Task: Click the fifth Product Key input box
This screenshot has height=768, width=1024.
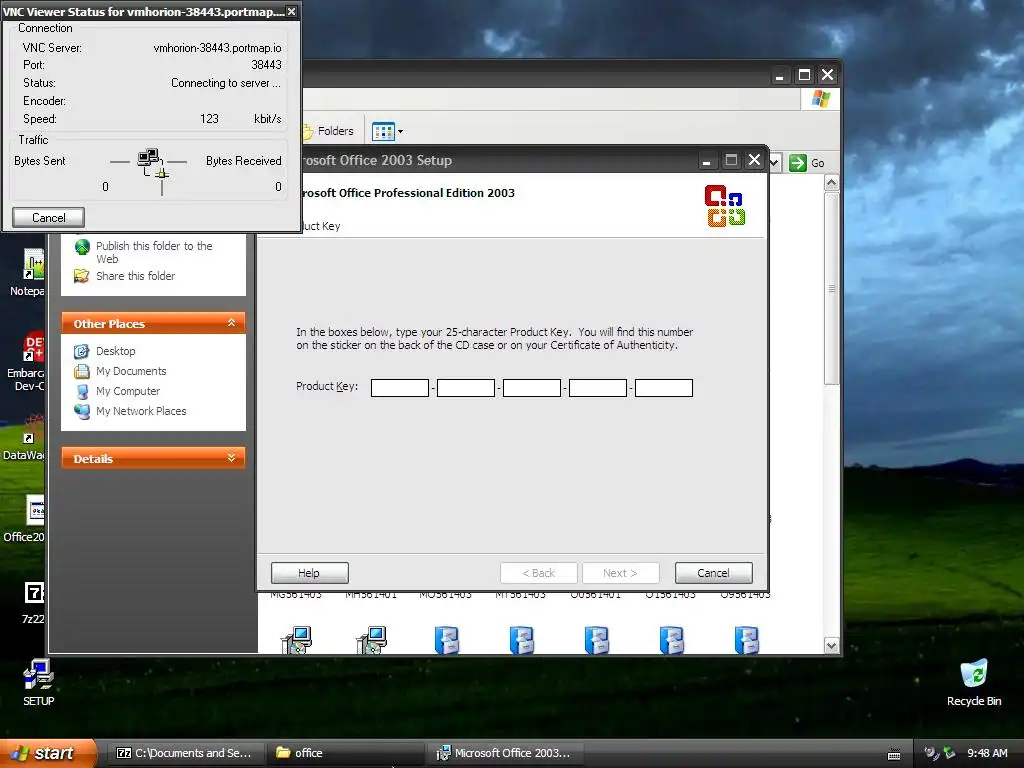Action: coord(664,388)
